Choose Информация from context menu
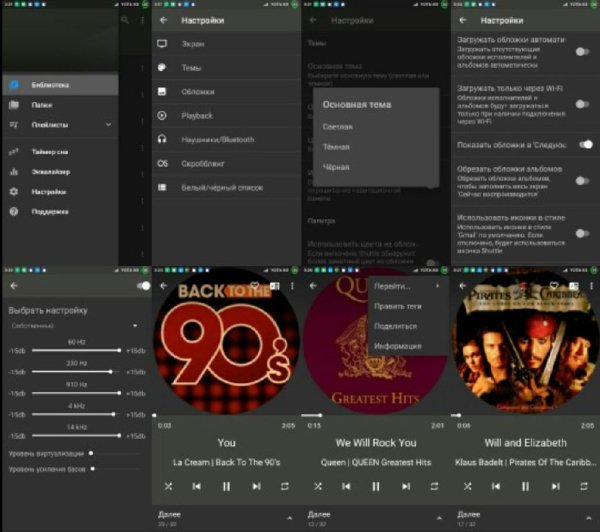This screenshot has width=600, height=532. (x=408, y=346)
